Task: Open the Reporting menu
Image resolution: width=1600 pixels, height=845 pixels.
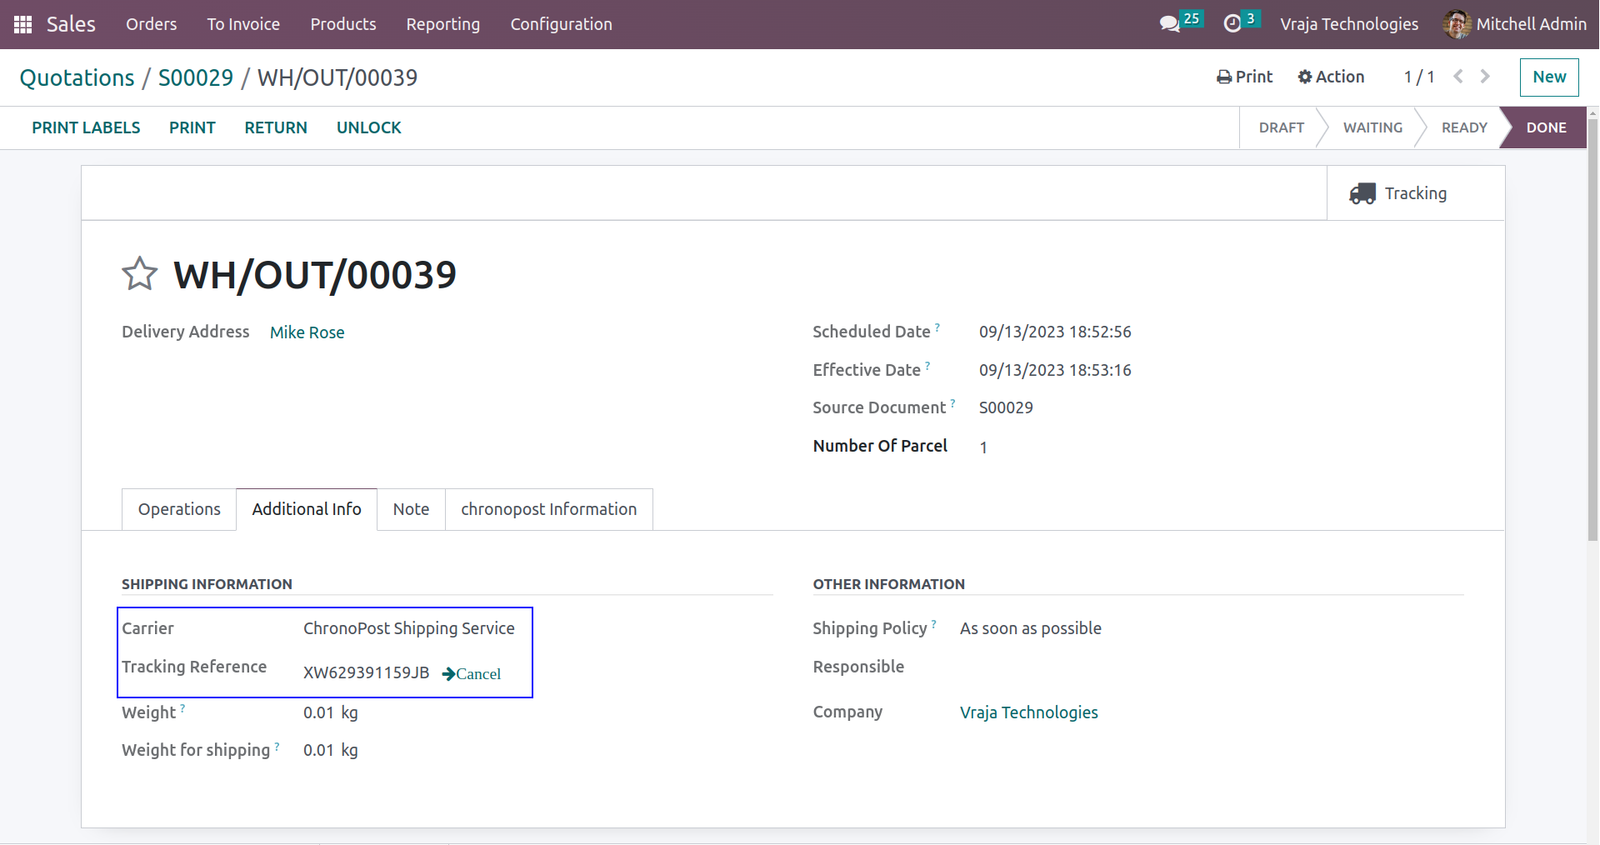Action: [443, 24]
